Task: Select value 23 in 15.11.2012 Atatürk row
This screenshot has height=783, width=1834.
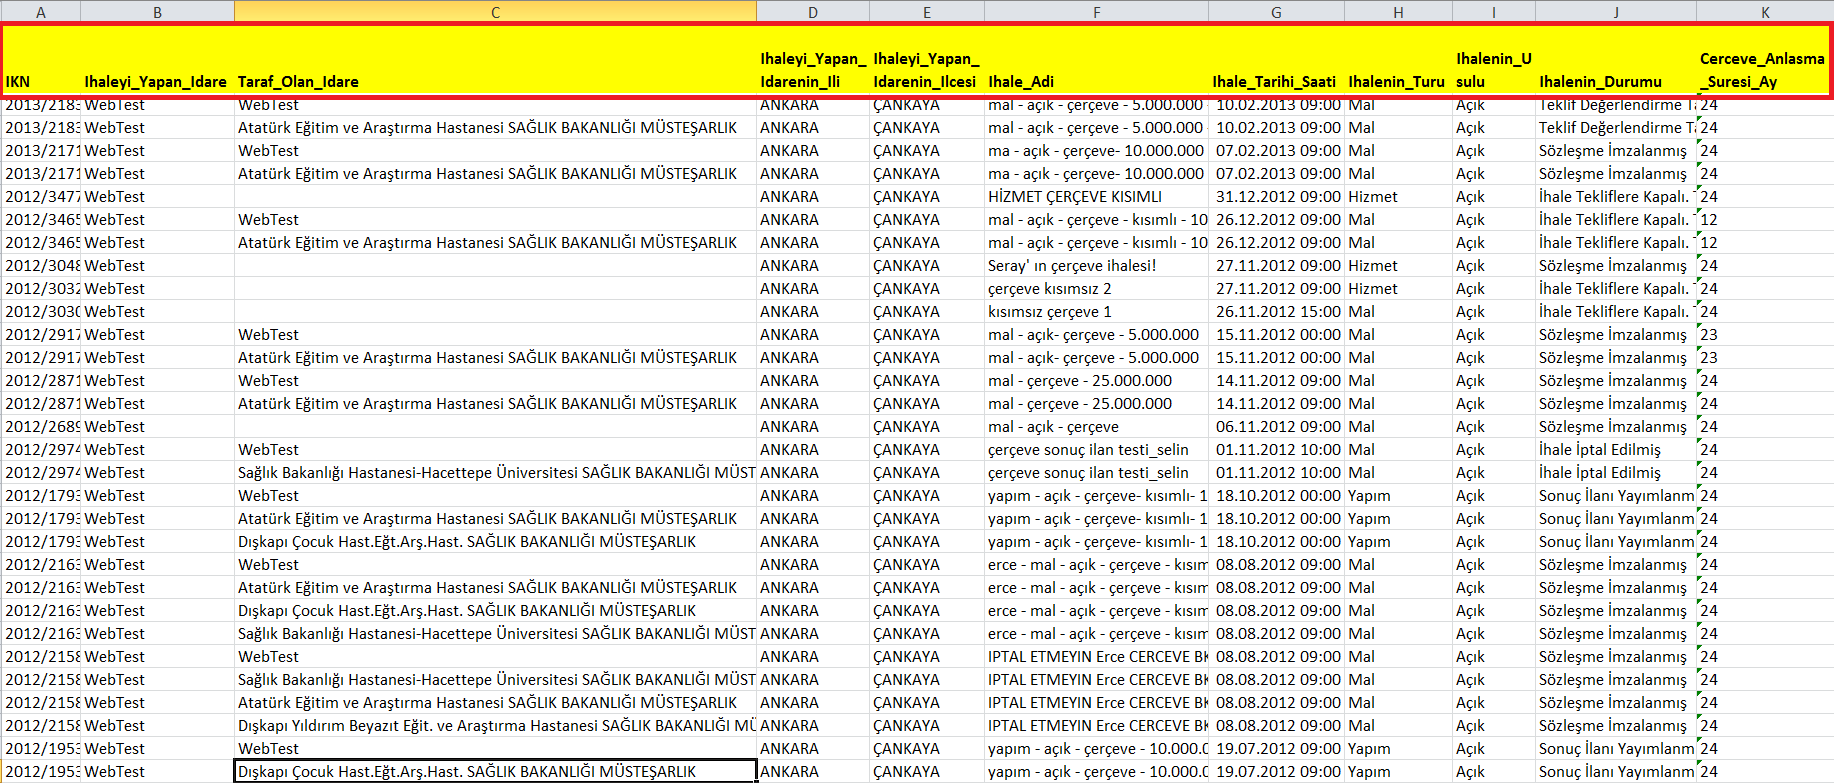Action: point(1765,358)
